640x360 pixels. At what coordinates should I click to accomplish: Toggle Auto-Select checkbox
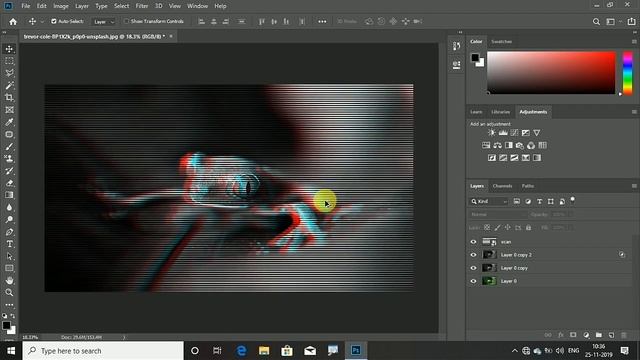pos(54,21)
